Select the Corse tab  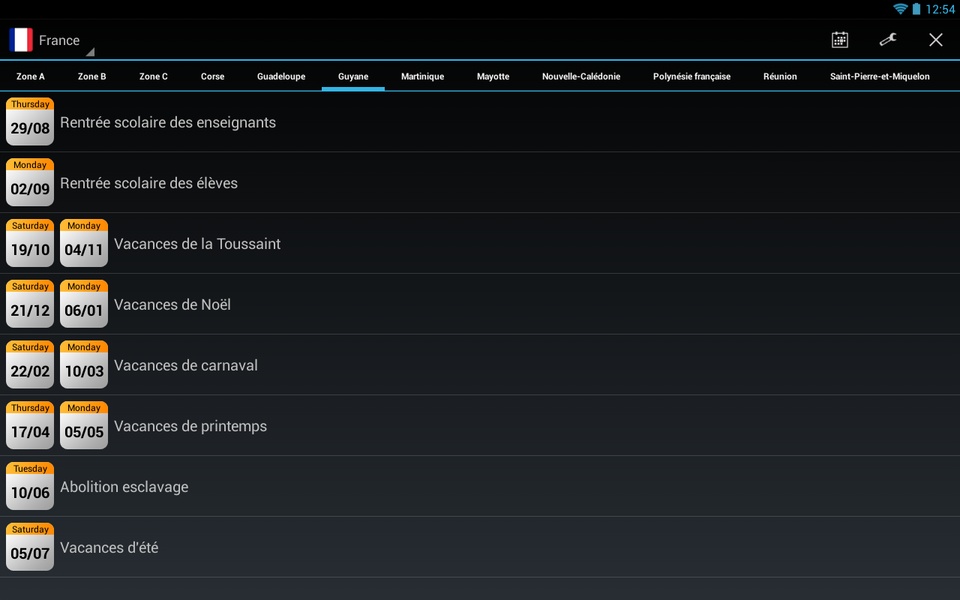tap(212, 77)
